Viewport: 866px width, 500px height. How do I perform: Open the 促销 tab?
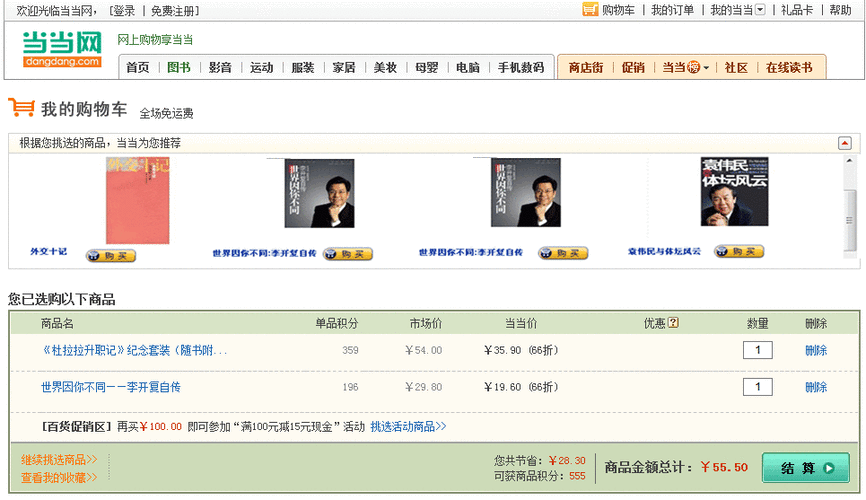click(633, 67)
